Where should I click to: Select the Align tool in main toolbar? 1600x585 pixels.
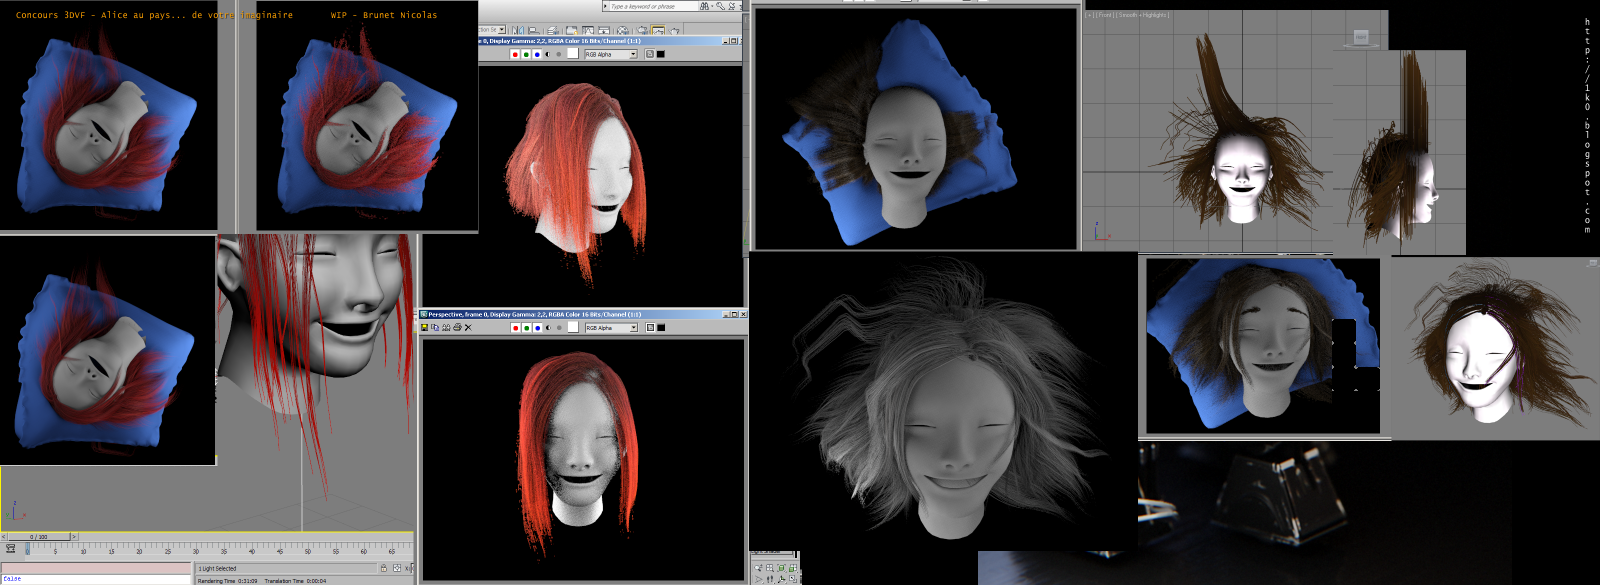coord(533,31)
